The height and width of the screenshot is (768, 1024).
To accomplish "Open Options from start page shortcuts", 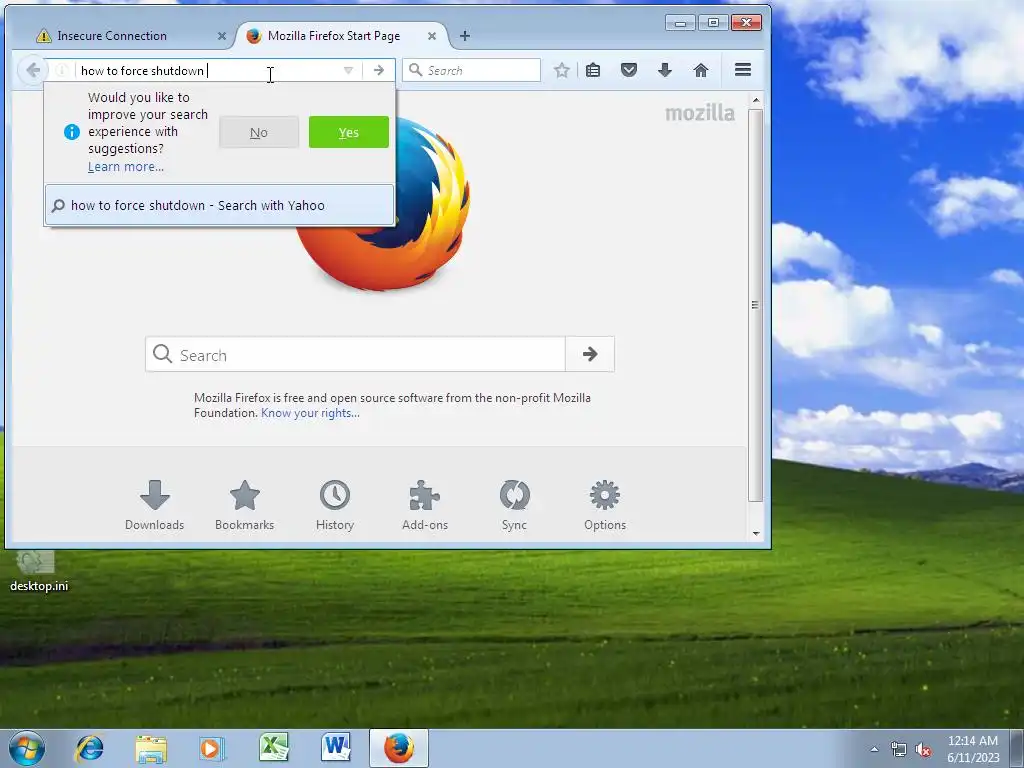I will 605,505.
